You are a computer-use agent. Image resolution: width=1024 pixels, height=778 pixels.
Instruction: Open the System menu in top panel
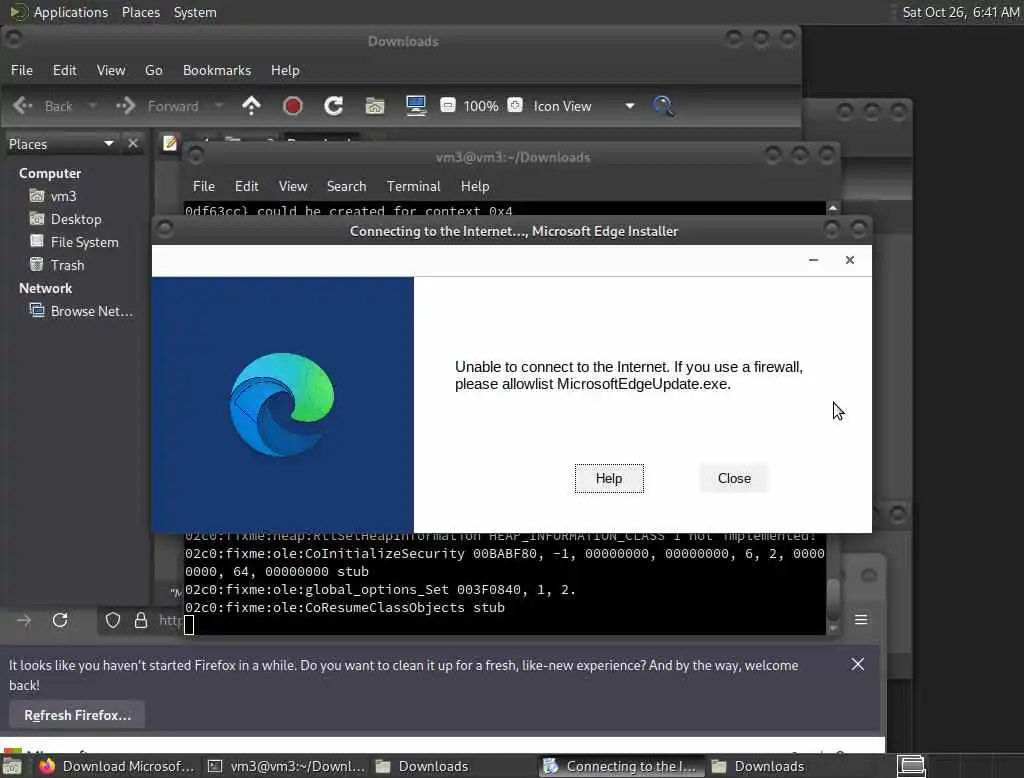[195, 12]
